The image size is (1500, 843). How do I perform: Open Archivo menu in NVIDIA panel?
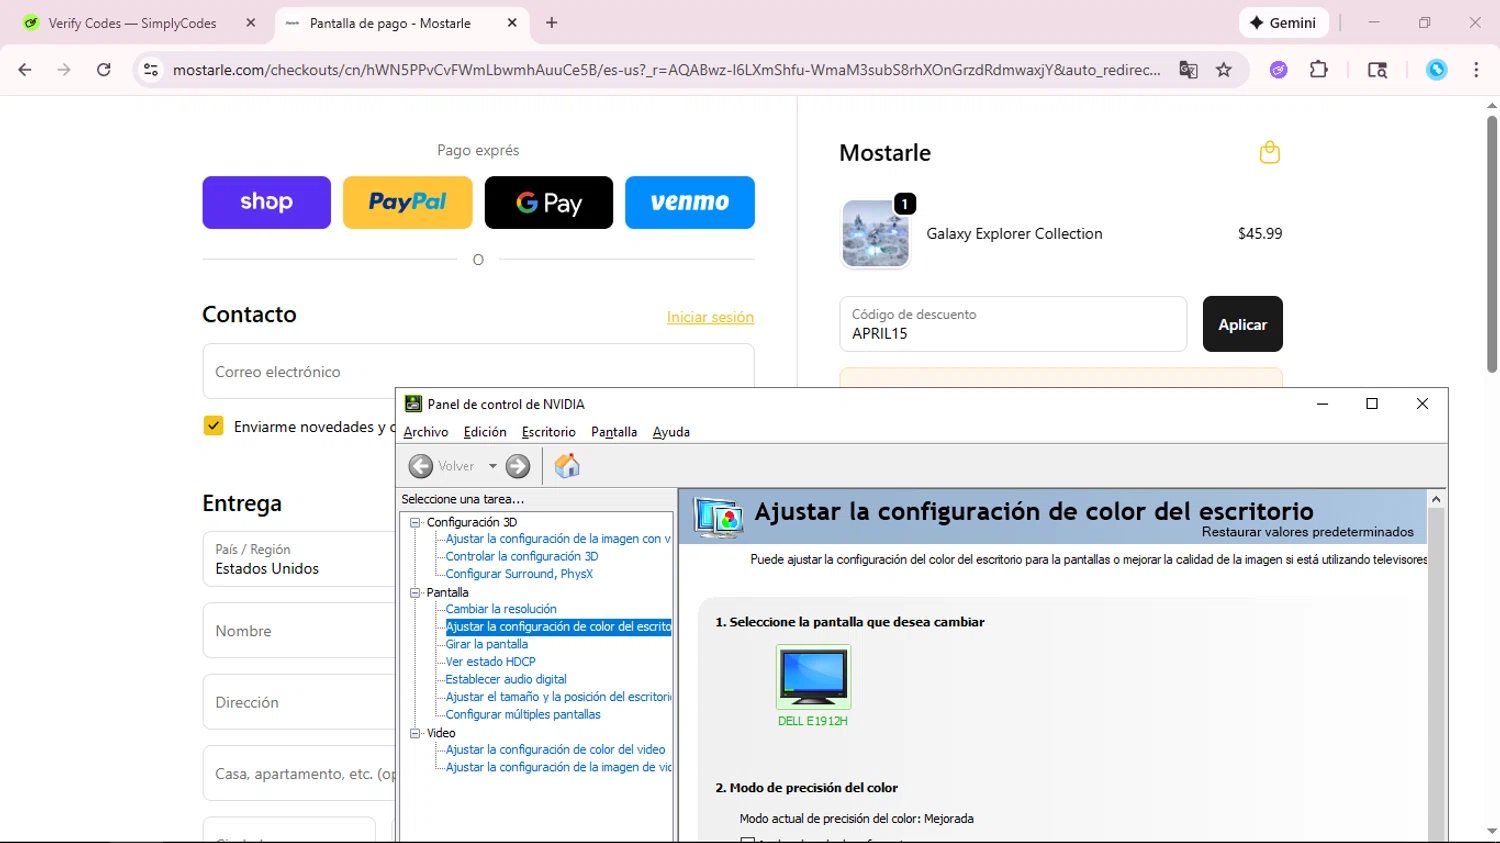pos(426,432)
